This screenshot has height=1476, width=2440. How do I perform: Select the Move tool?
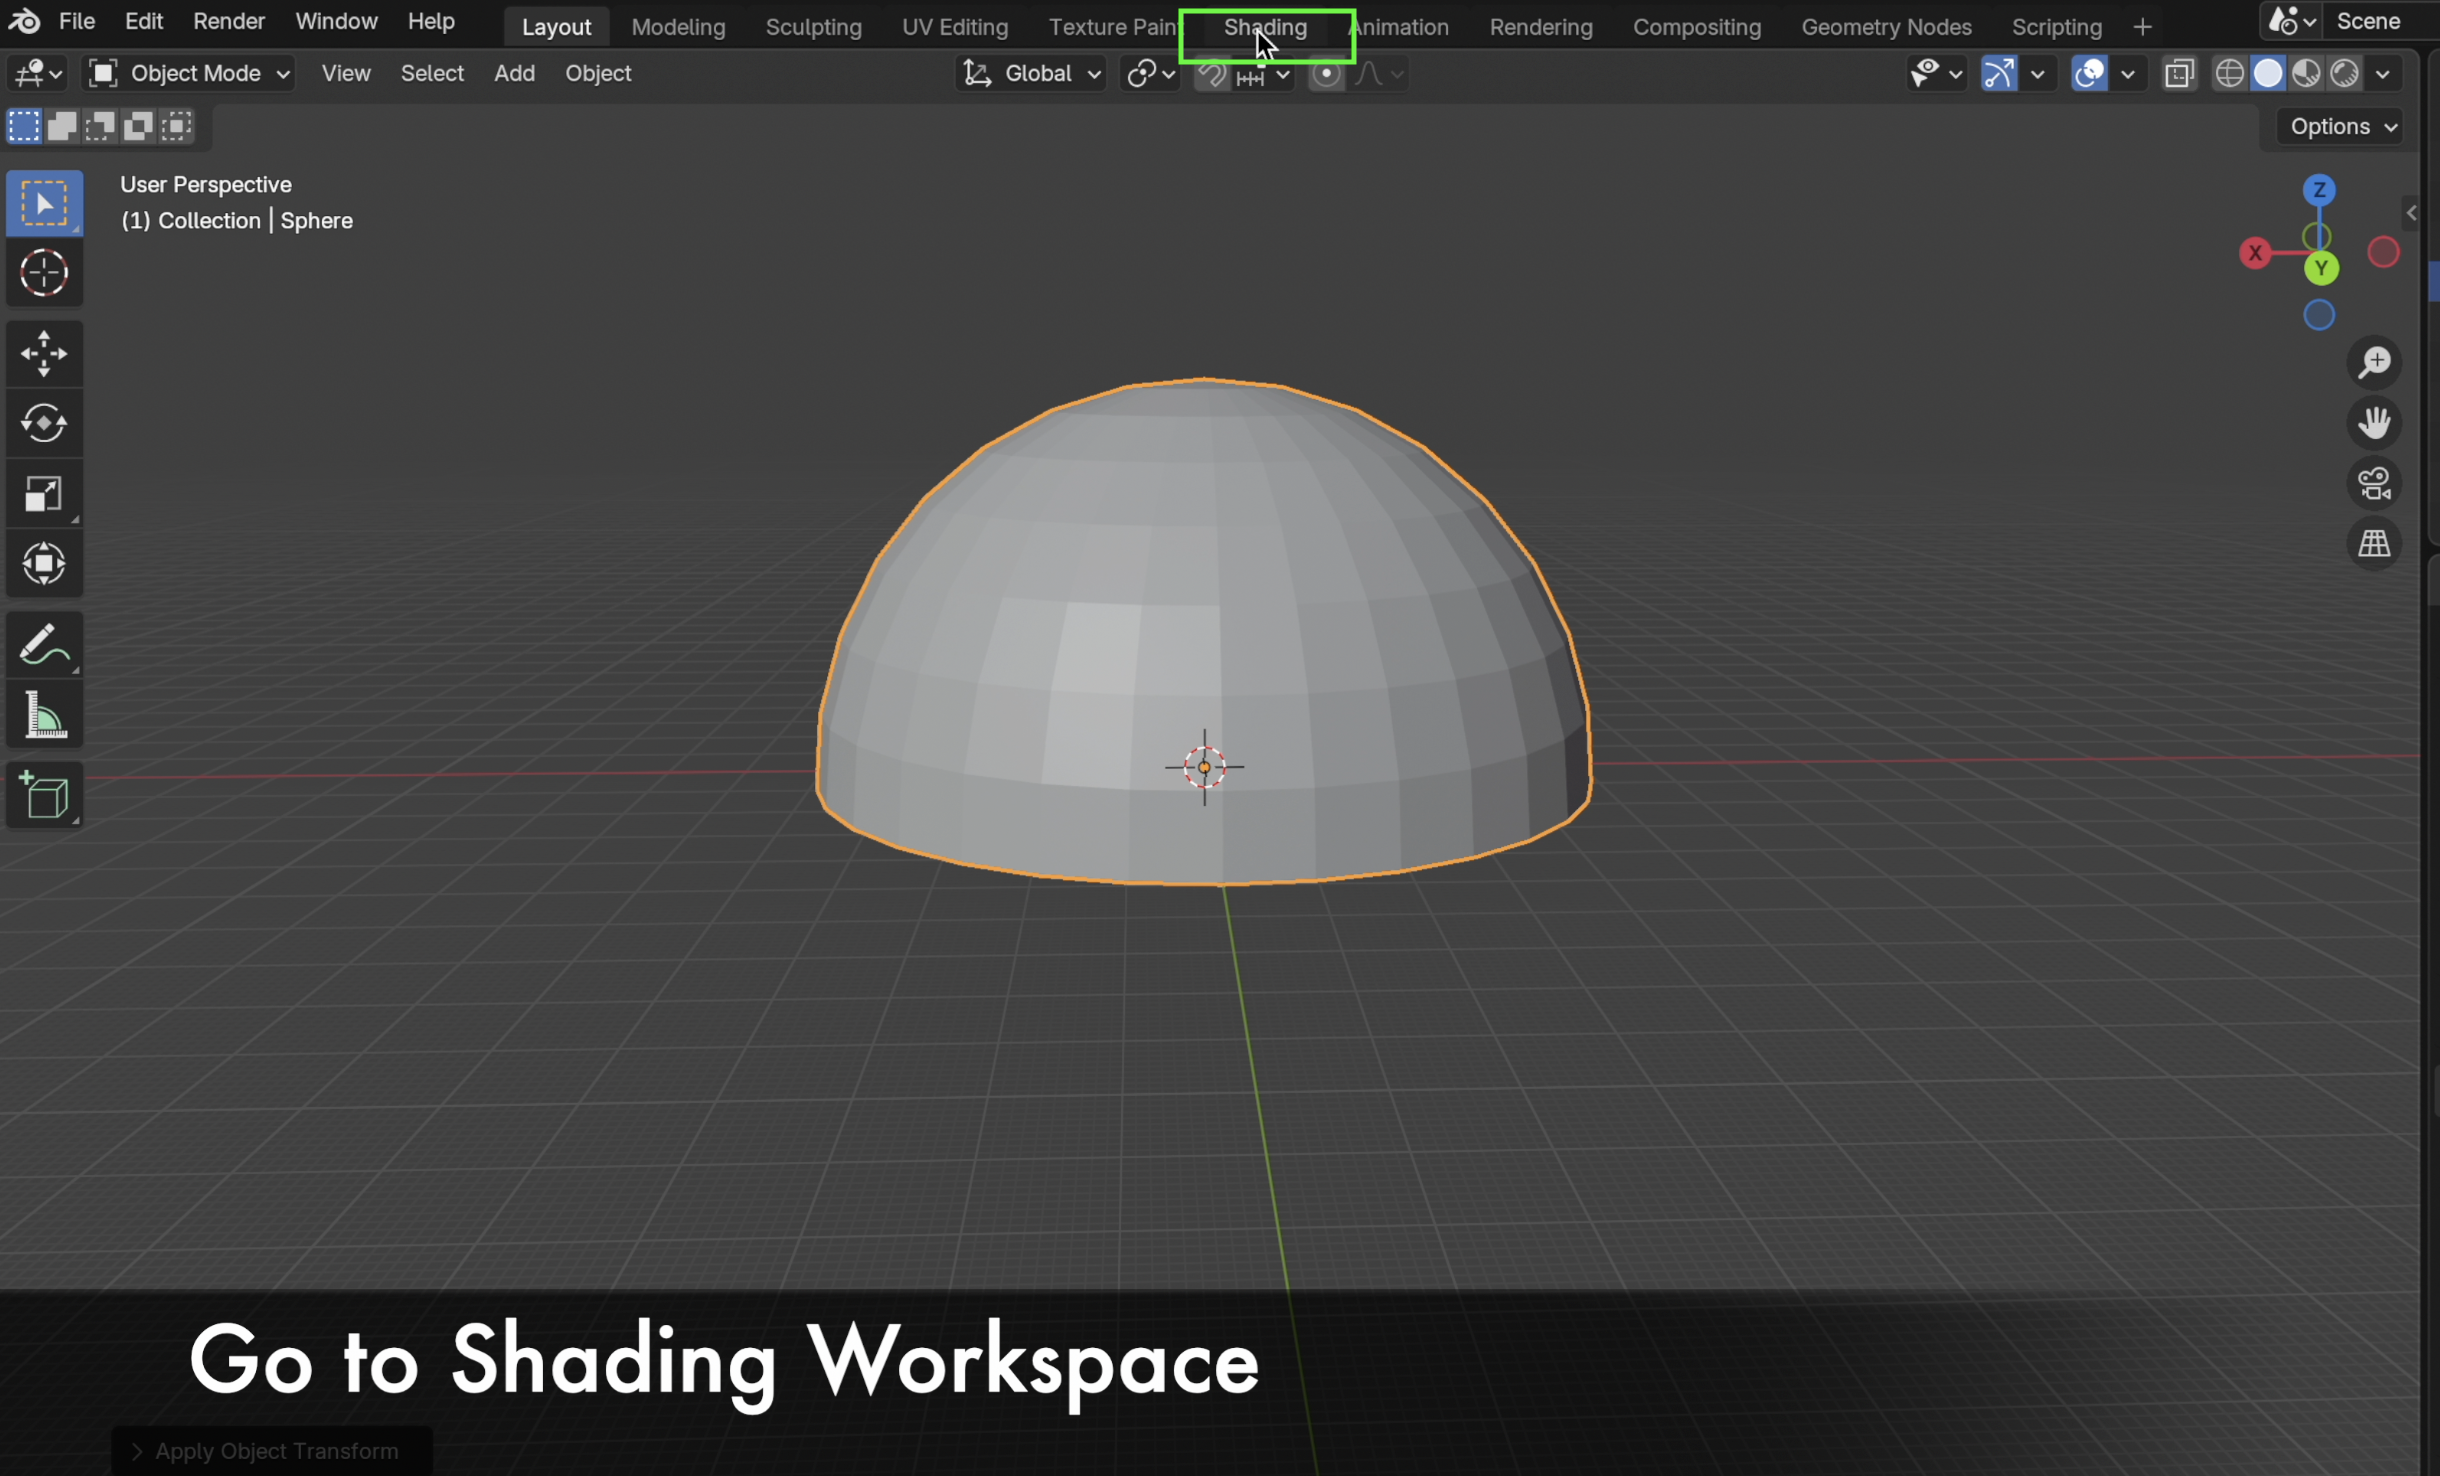[x=44, y=354]
